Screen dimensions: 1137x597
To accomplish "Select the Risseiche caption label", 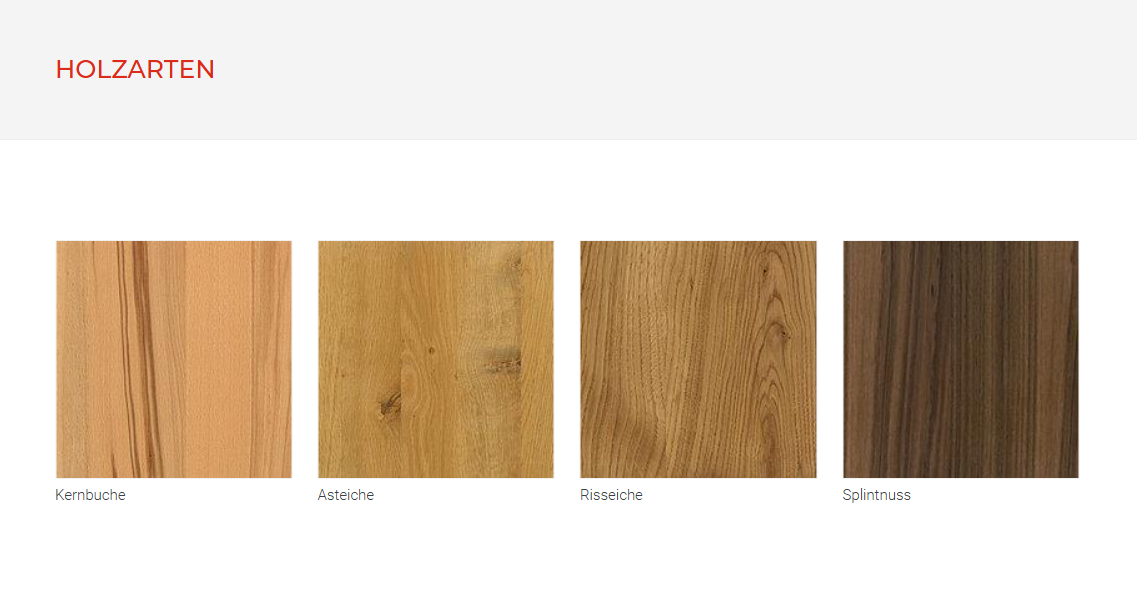I will coord(611,495).
